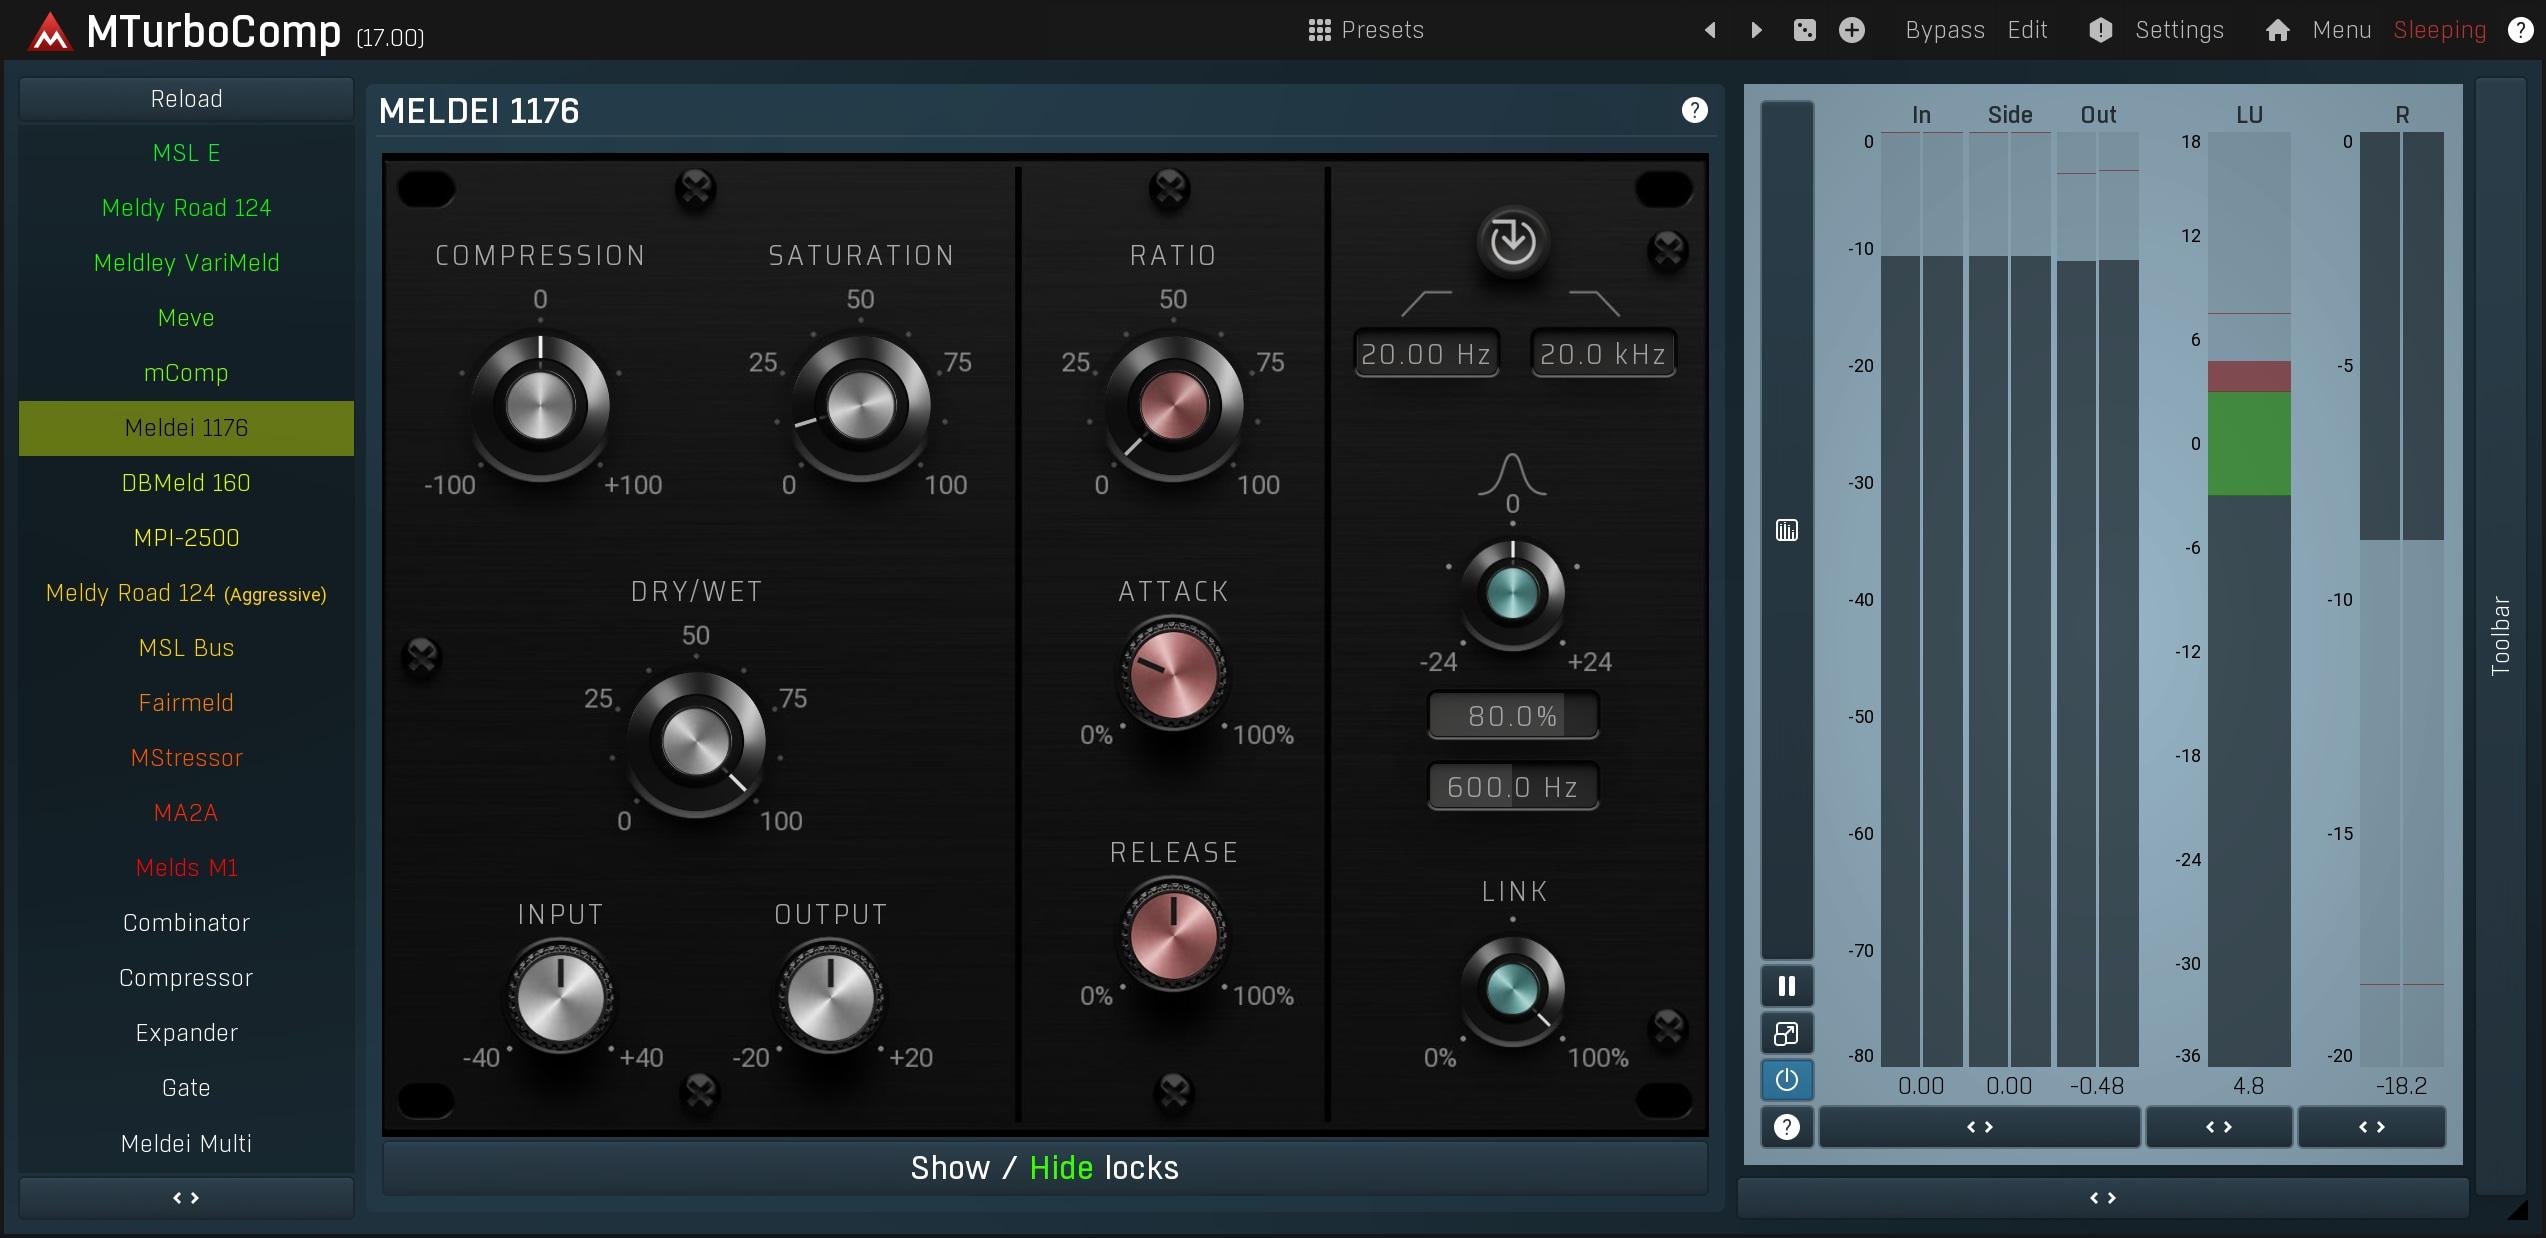Image resolution: width=2546 pixels, height=1238 pixels.
Task: Click the 600.0 Hz frequency field
Action: [x=1512, y=787]
